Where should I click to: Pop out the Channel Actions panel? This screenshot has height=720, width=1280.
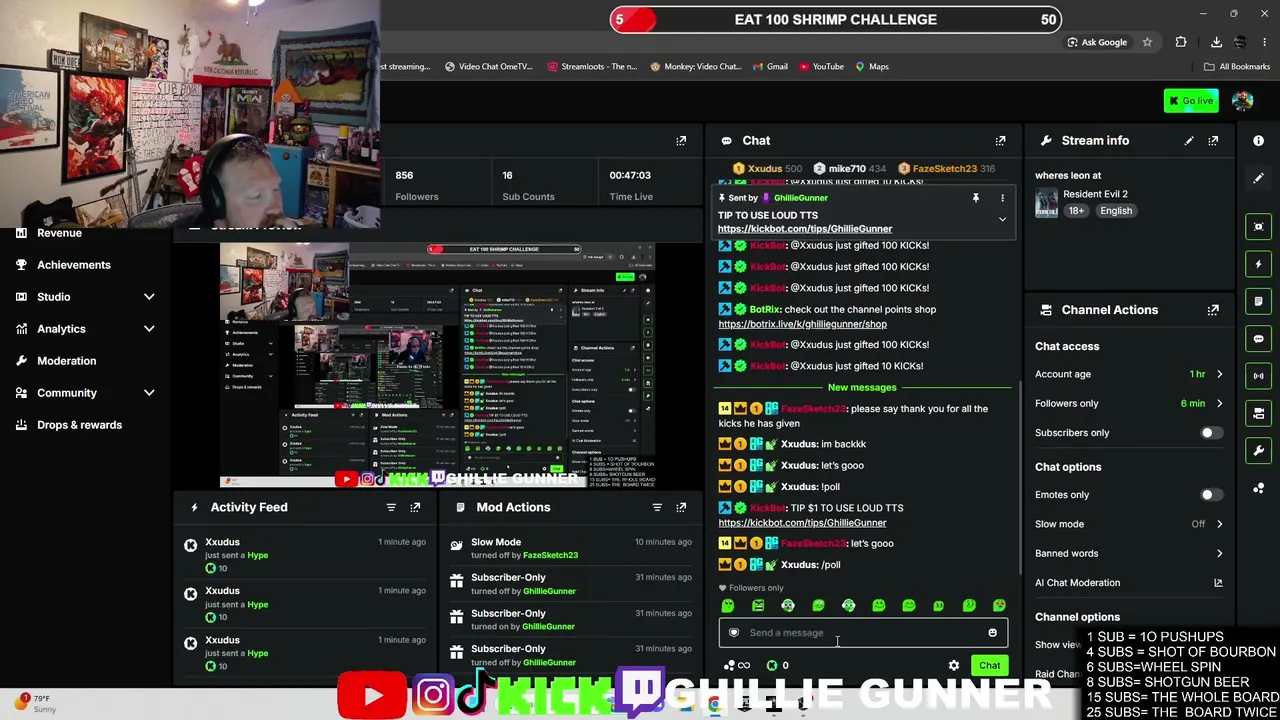(1213, 310)
